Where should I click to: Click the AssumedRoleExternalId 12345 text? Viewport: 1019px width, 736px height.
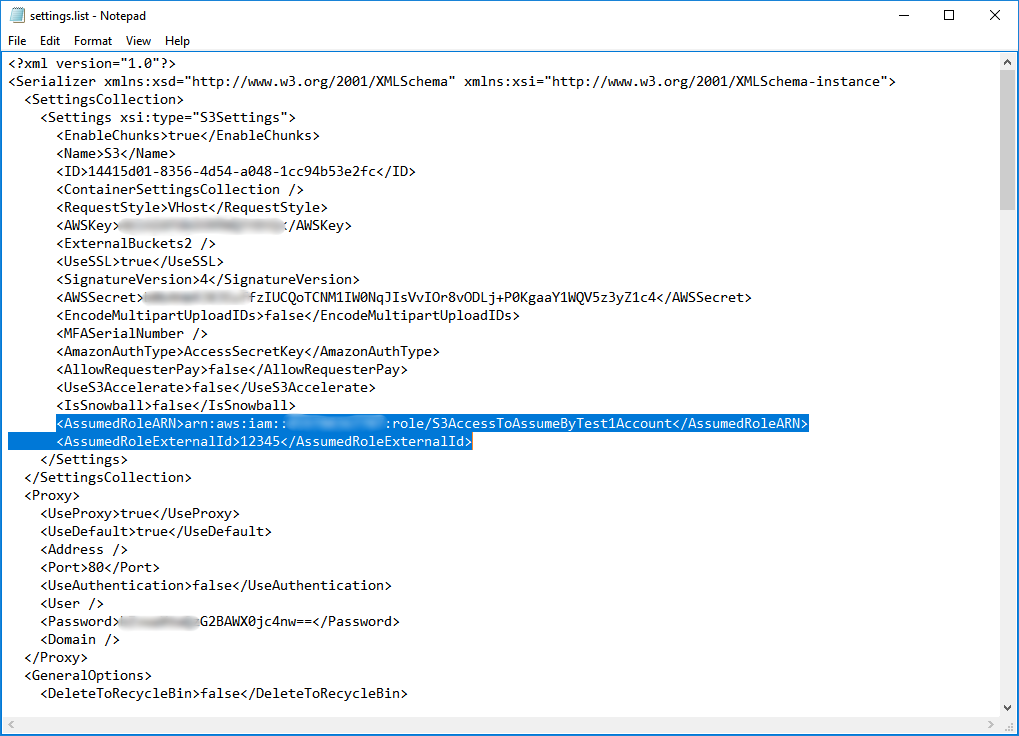pyautogui.click(x=250, y=442)
